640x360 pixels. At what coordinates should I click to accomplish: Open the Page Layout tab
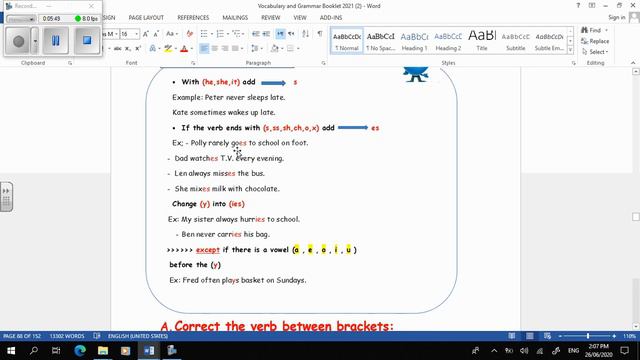click(x=146, y=18)
